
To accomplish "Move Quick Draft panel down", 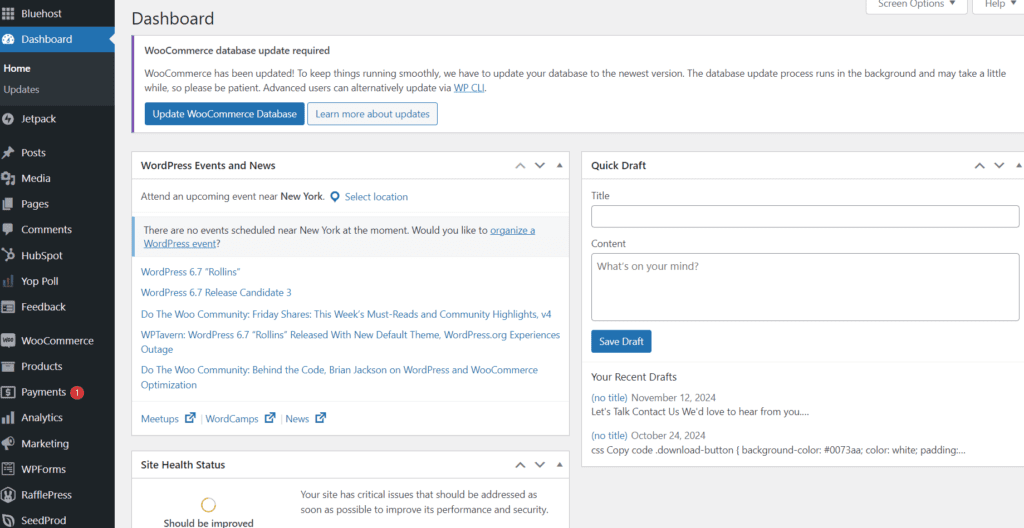I will pos(999,165).
